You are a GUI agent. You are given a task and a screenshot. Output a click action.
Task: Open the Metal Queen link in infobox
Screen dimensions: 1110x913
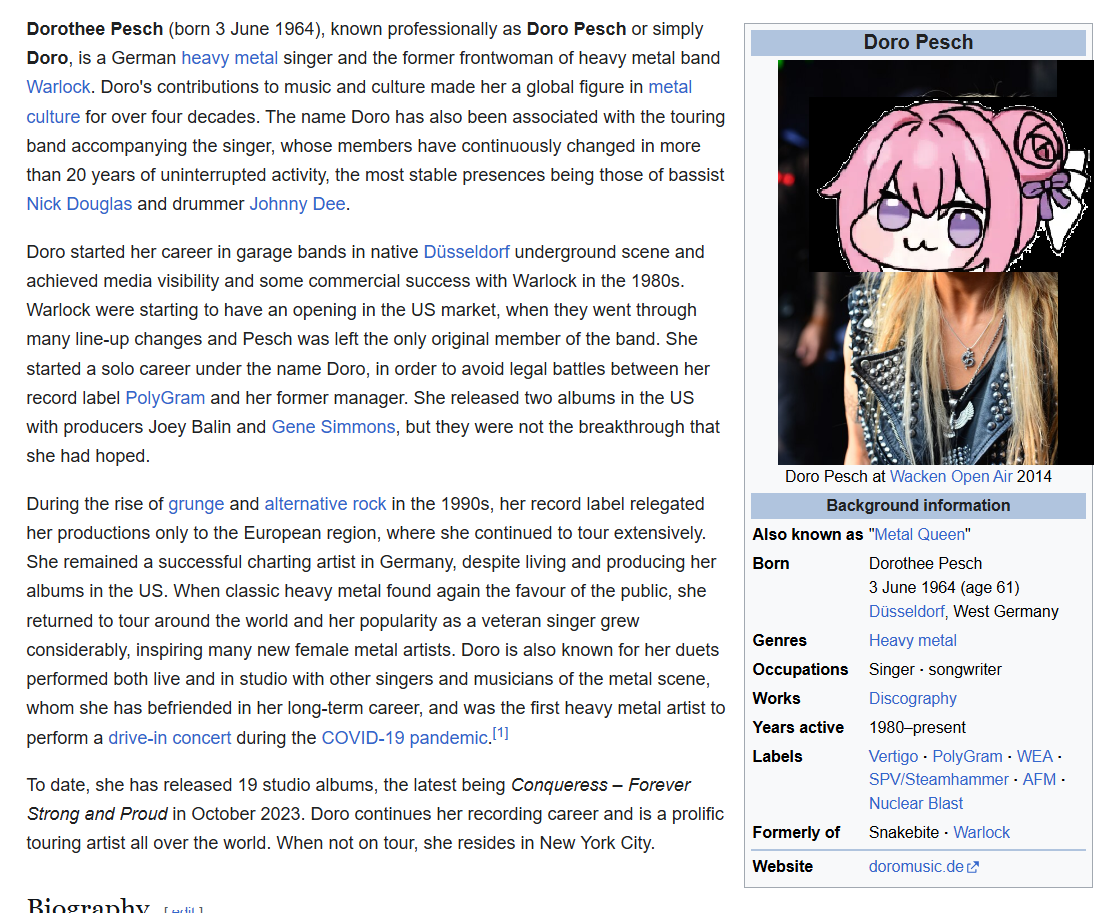click(x=920, y=534)
